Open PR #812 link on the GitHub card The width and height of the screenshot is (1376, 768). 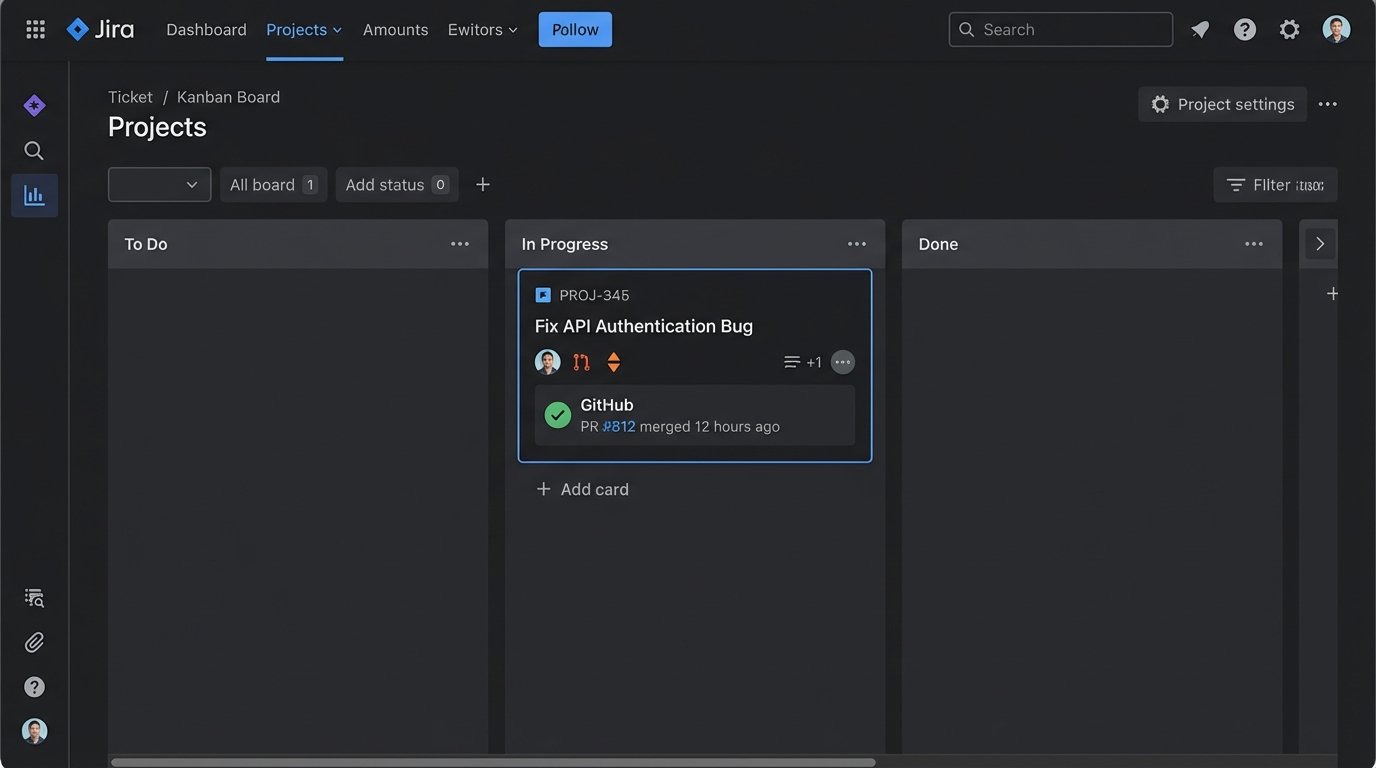tap(618, 426)
